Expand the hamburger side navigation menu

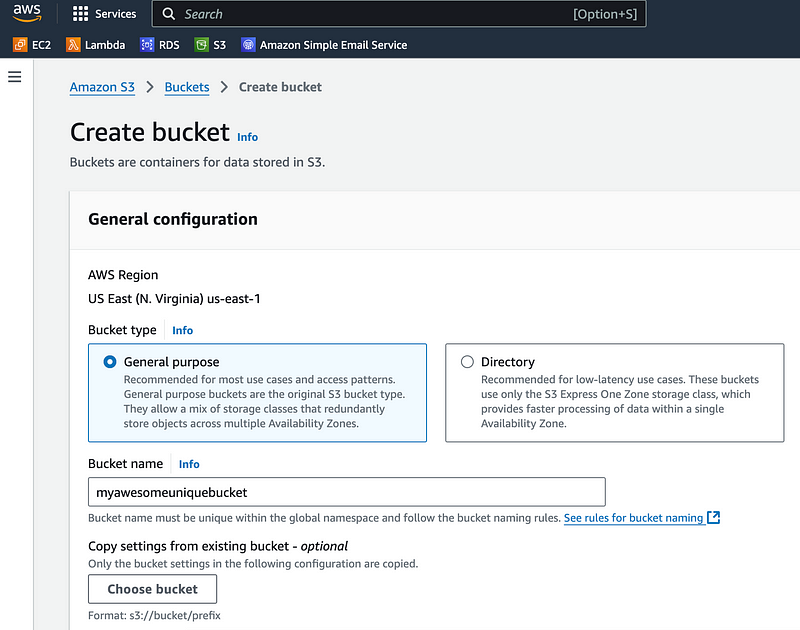[15, 77]
